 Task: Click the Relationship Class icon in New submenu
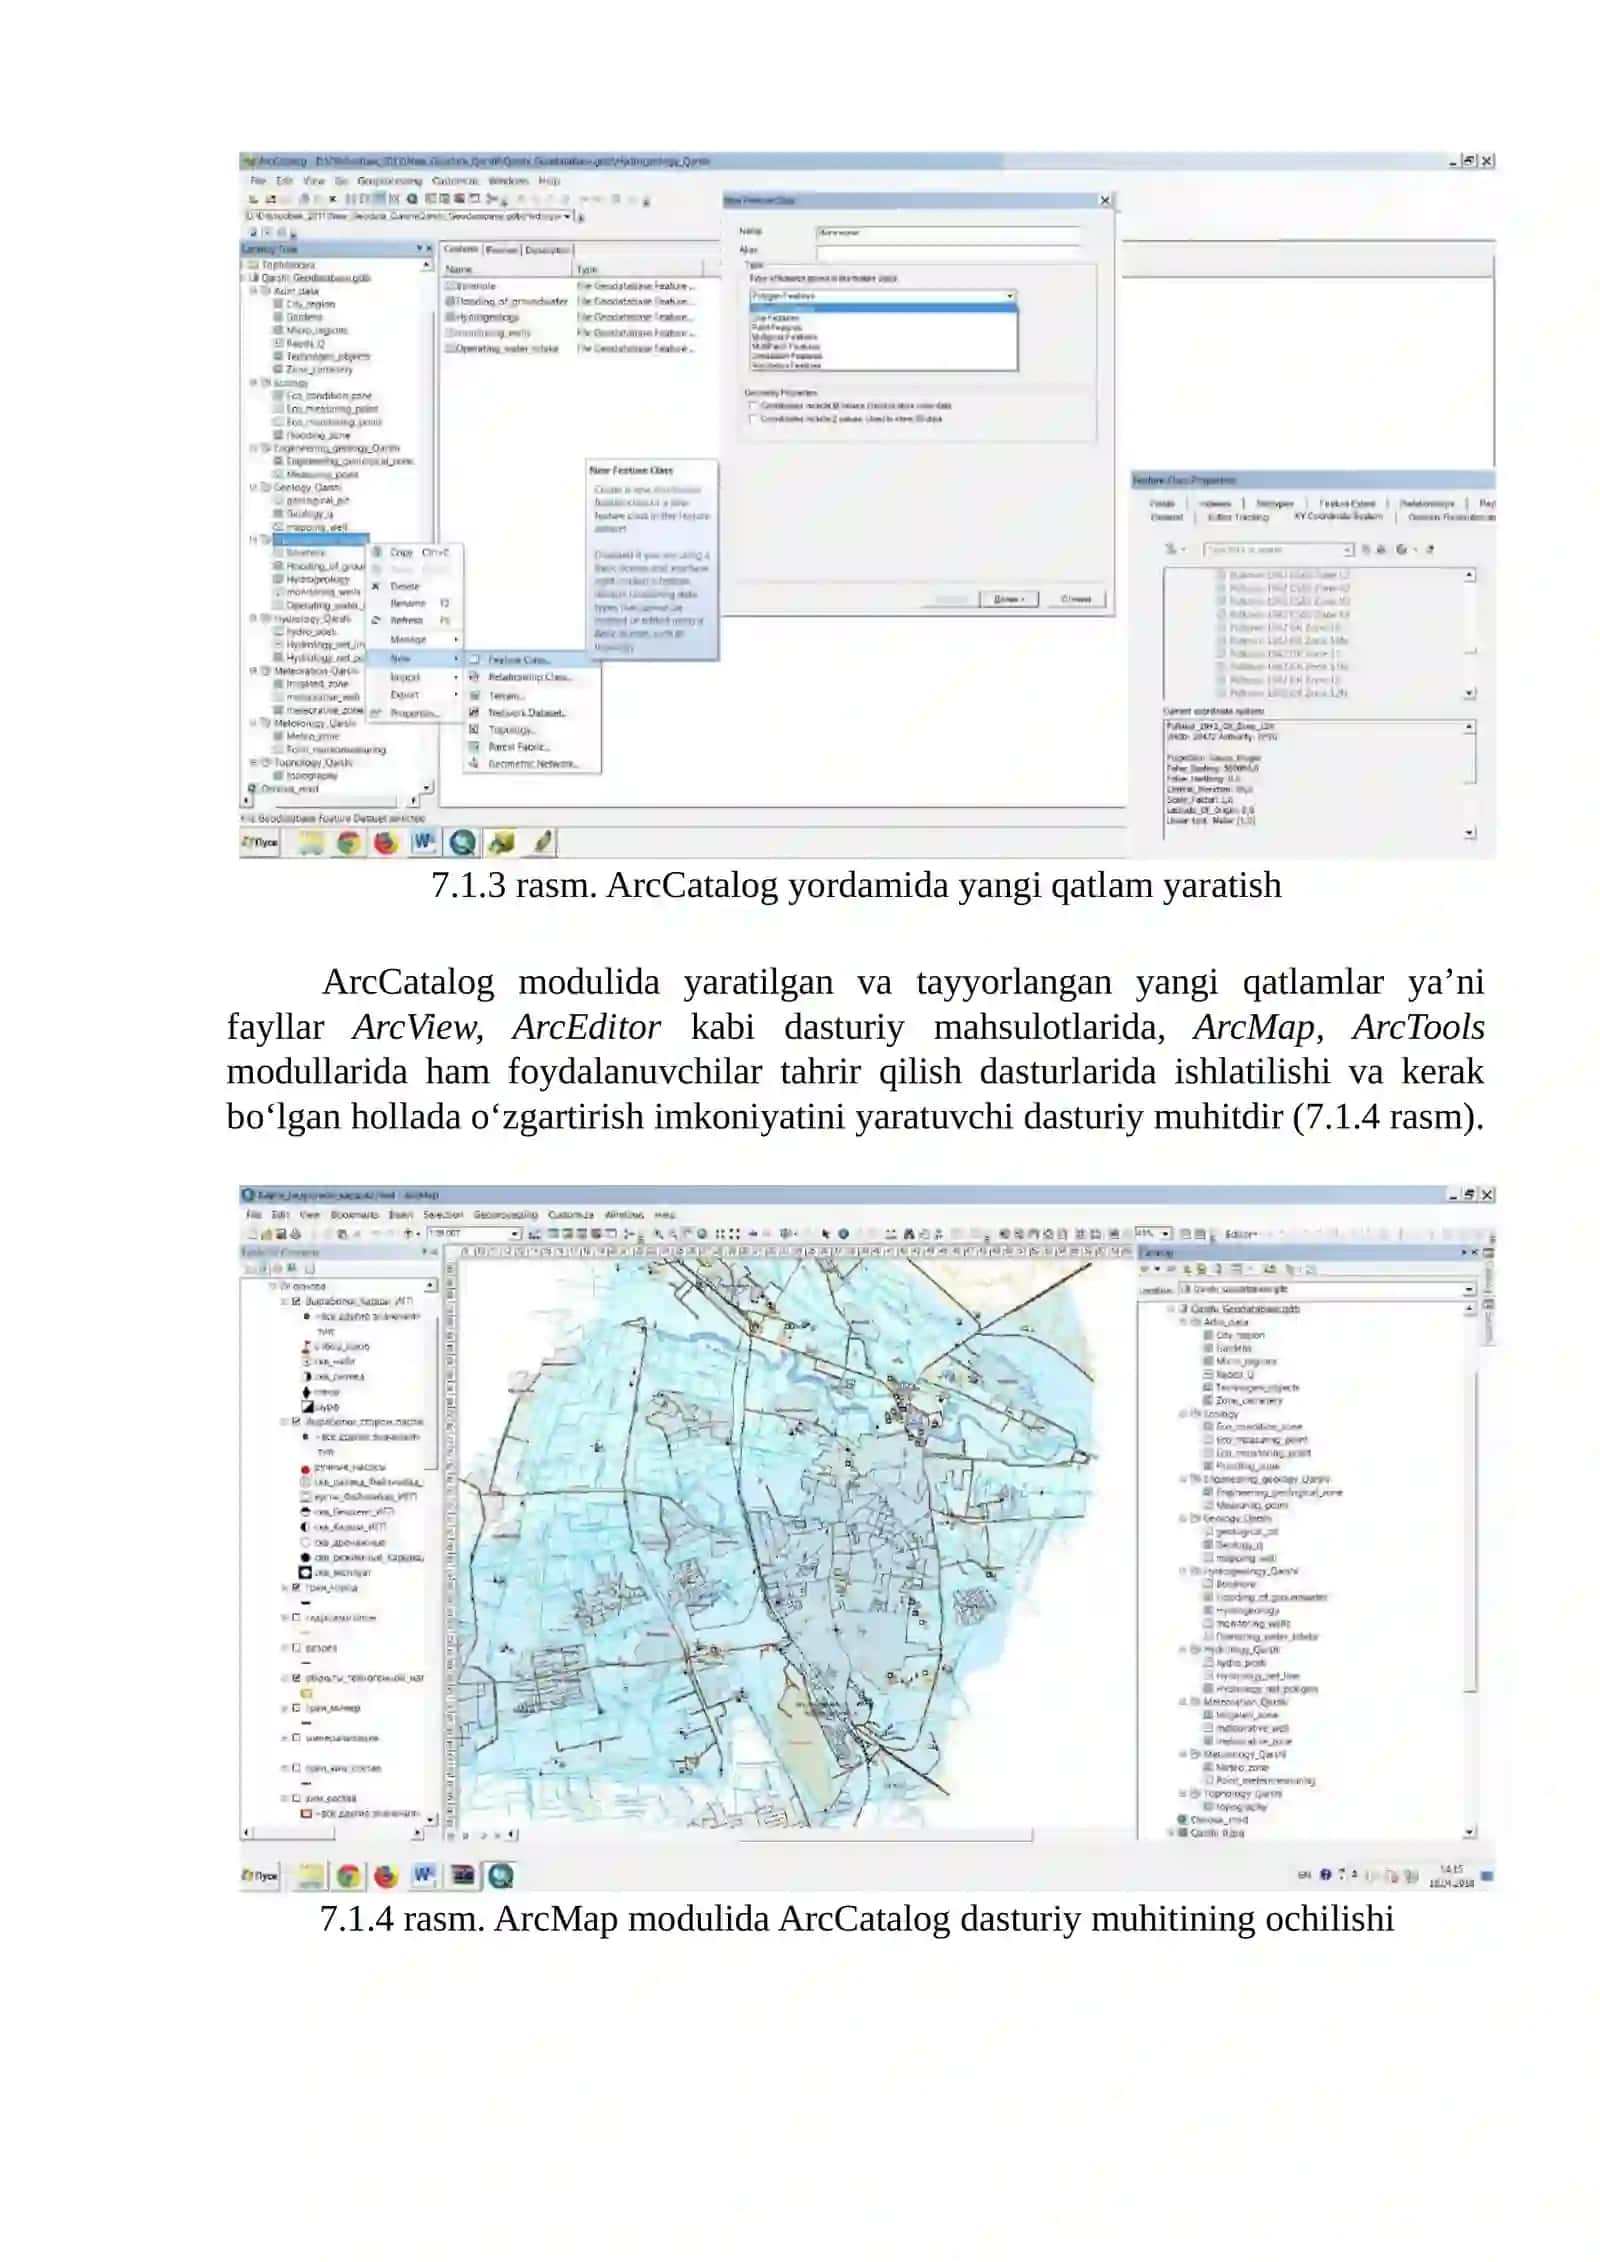click(475, 677)
